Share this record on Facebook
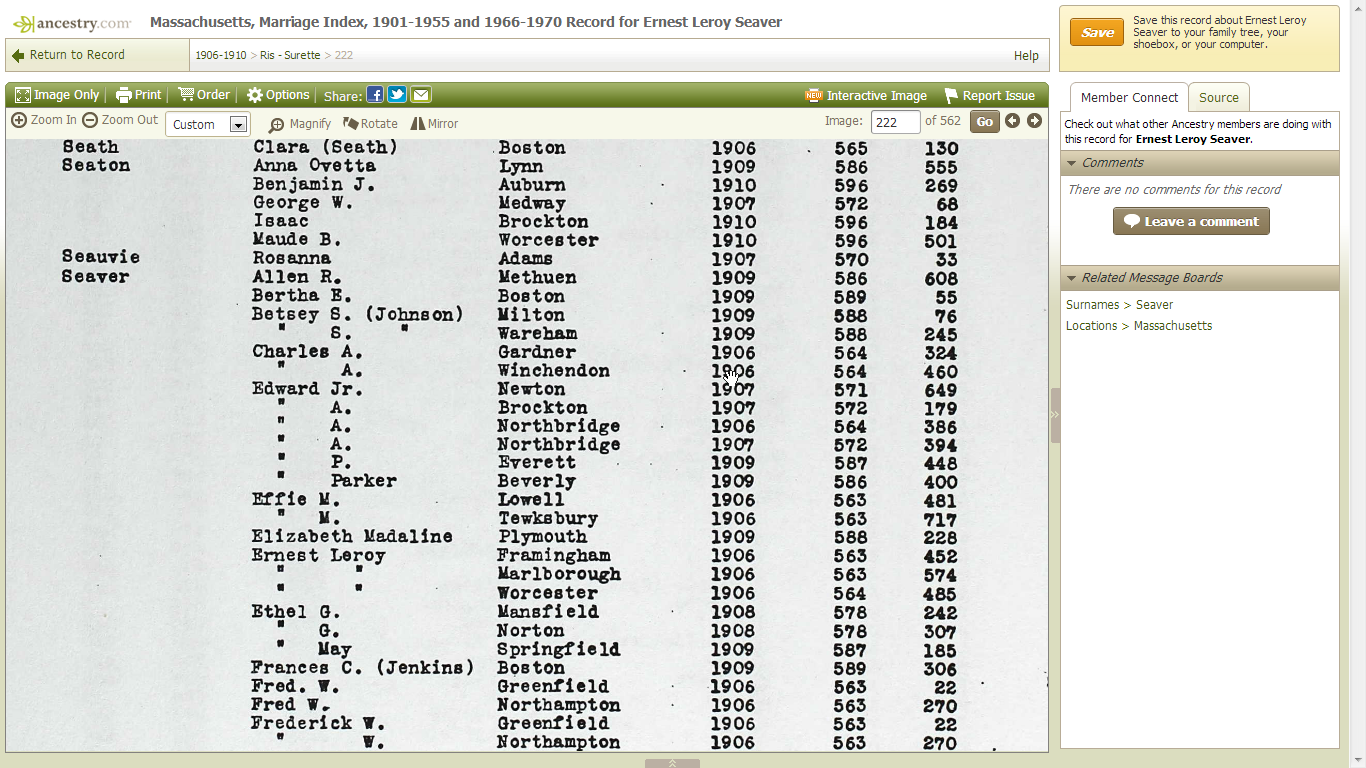The width and height of the screenshot is (1366, 768). coord(375,94)
